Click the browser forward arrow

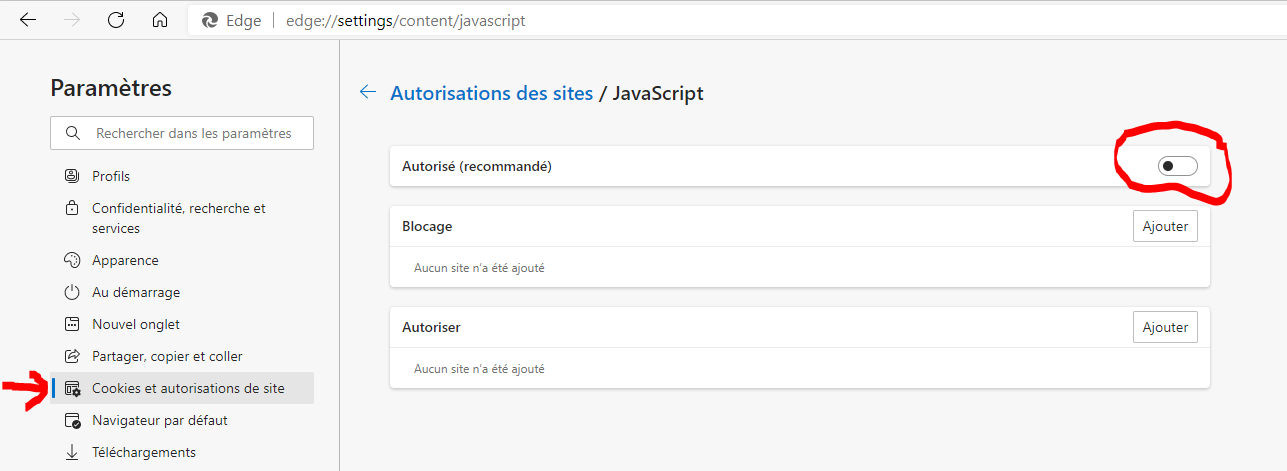(x=72, y=20)
